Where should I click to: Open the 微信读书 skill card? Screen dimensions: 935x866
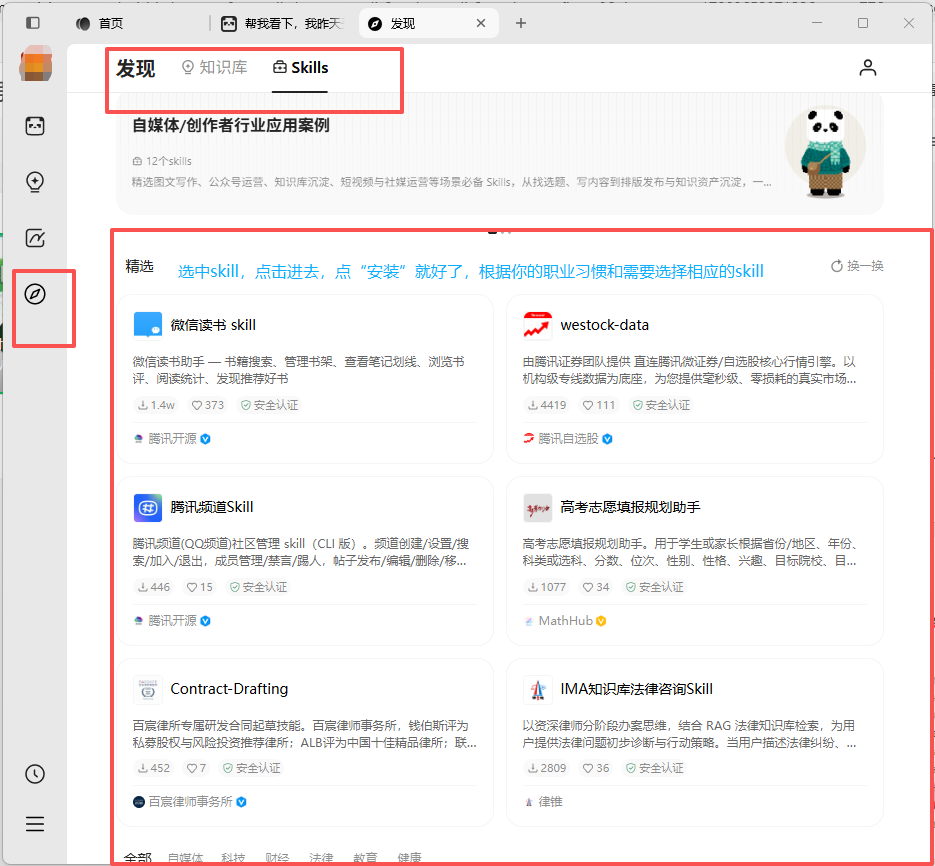click(x=305, y=379)
